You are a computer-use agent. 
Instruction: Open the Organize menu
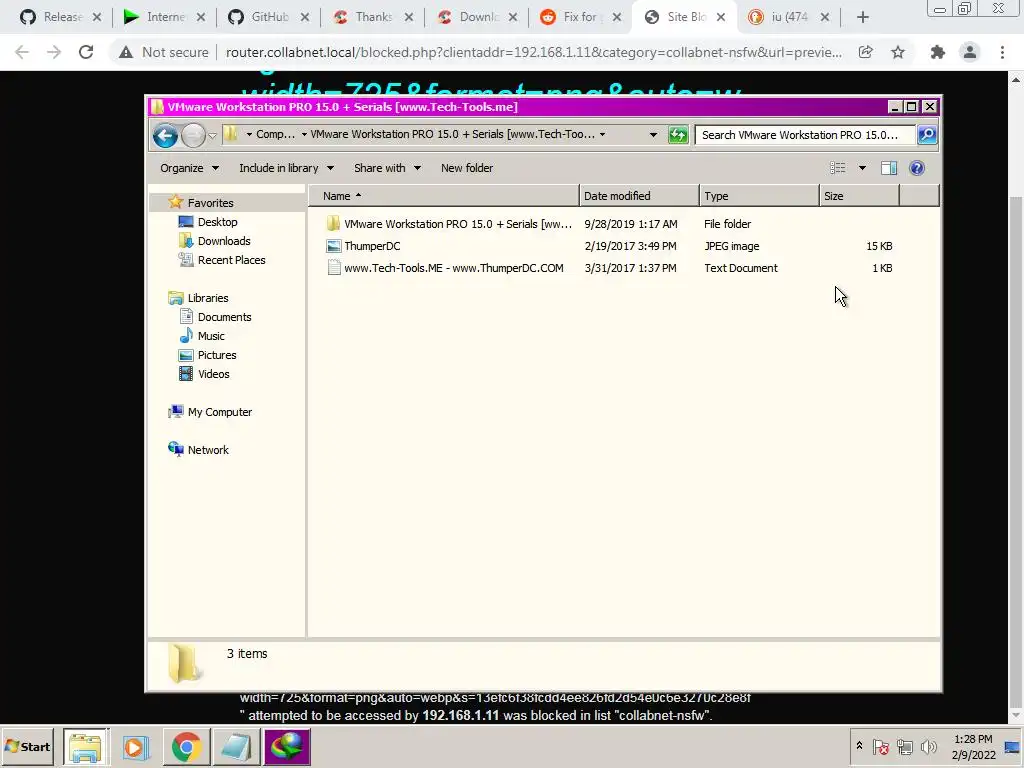(189, 168)
